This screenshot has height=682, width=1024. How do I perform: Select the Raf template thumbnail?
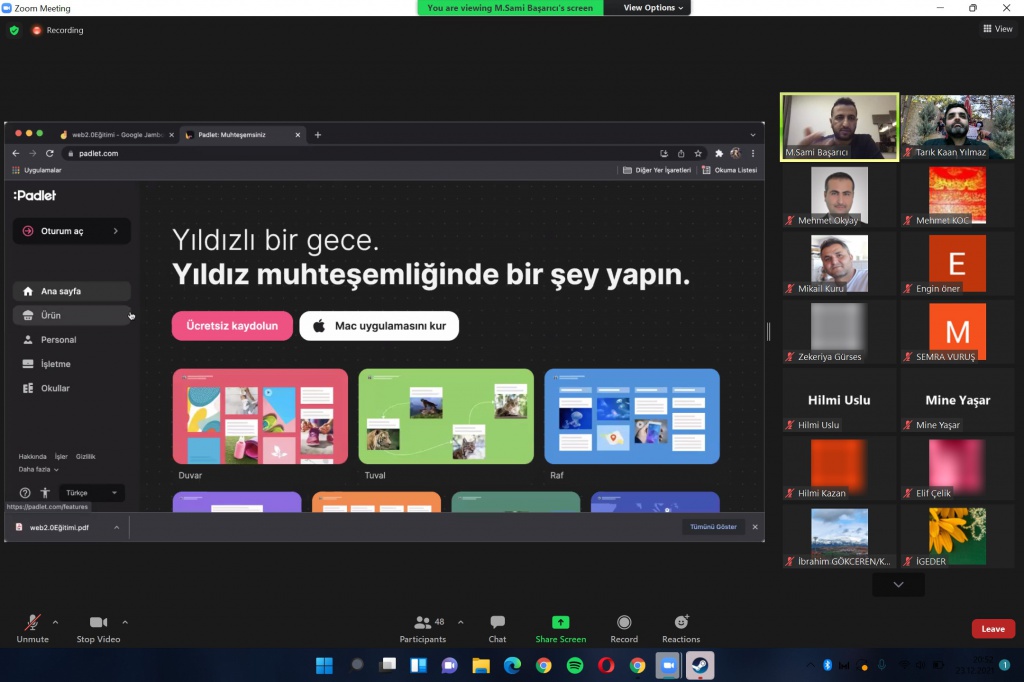pos(632,417)
